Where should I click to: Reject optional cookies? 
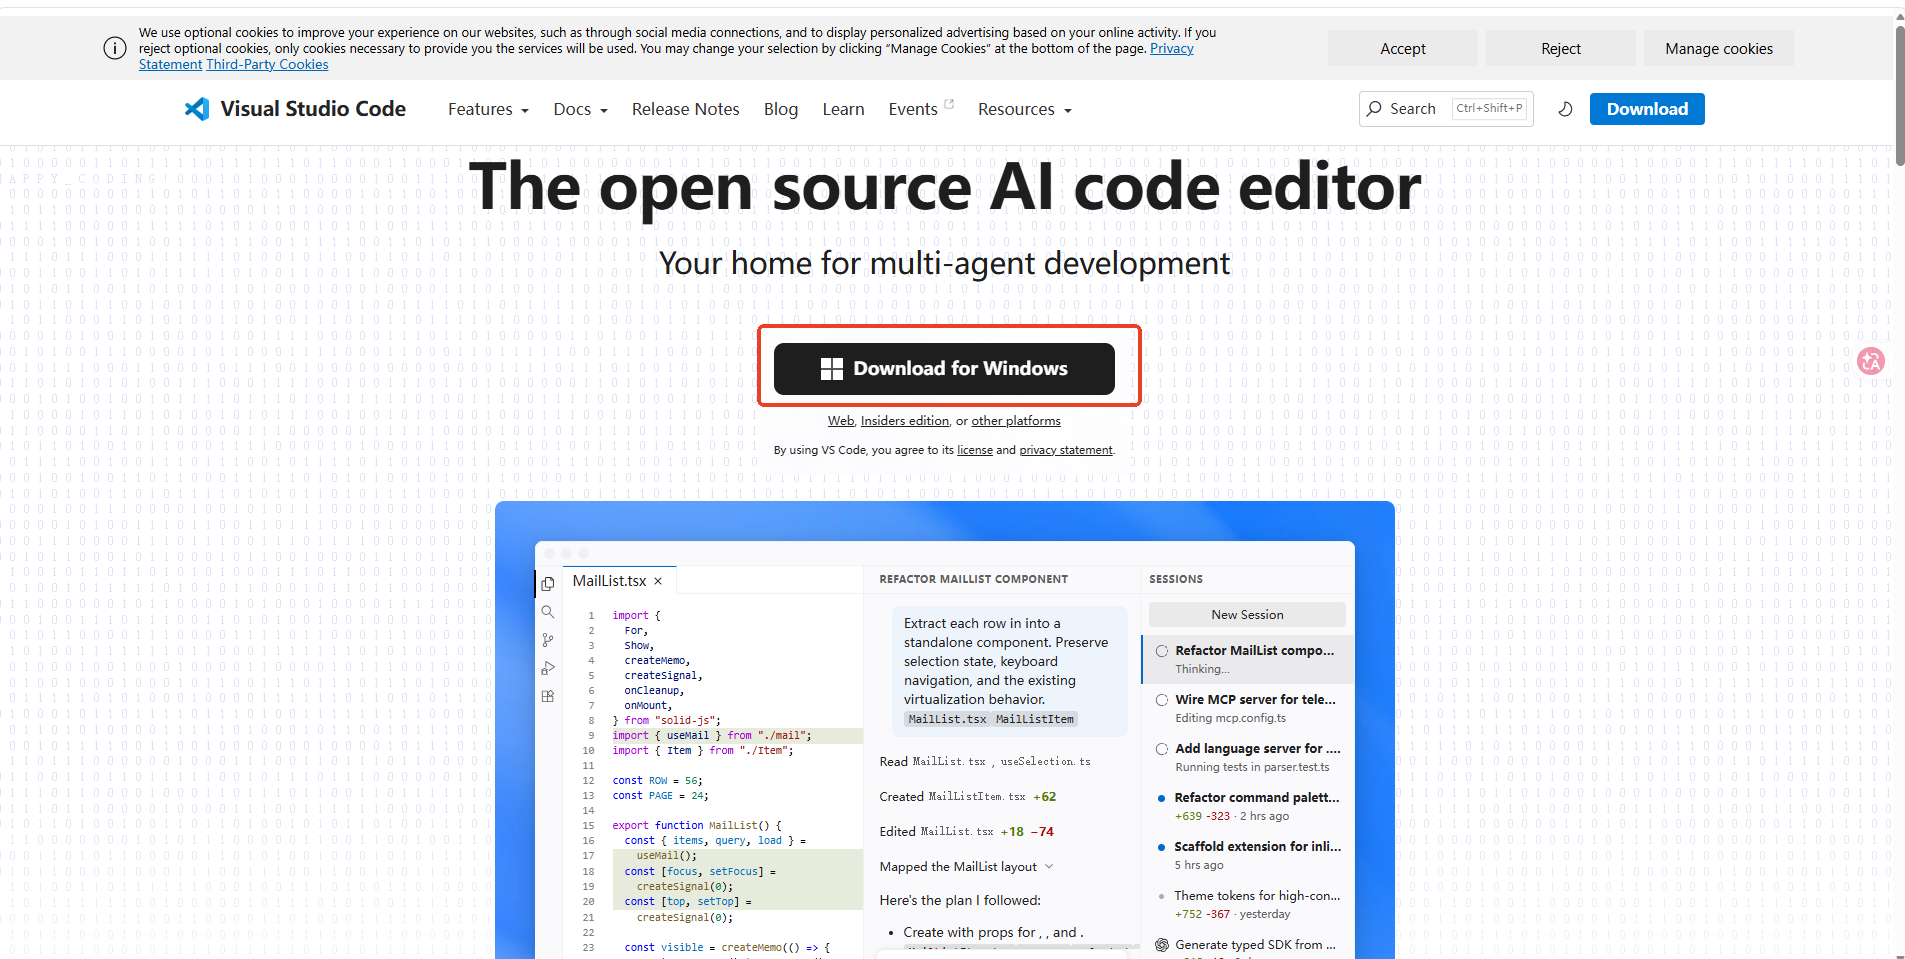click(1561, 48)
